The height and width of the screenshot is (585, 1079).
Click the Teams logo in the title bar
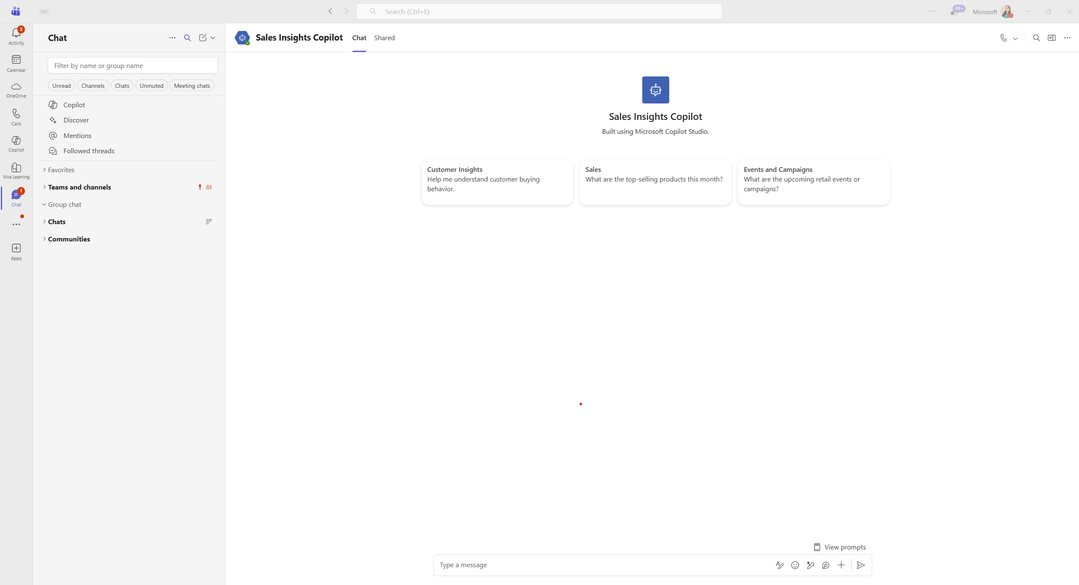pos(15,12)
